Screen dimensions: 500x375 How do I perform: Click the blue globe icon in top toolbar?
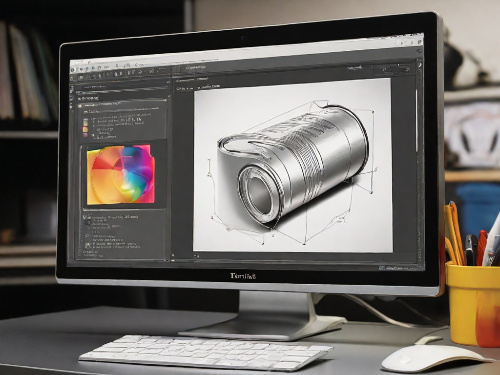[x=73, y=70]
